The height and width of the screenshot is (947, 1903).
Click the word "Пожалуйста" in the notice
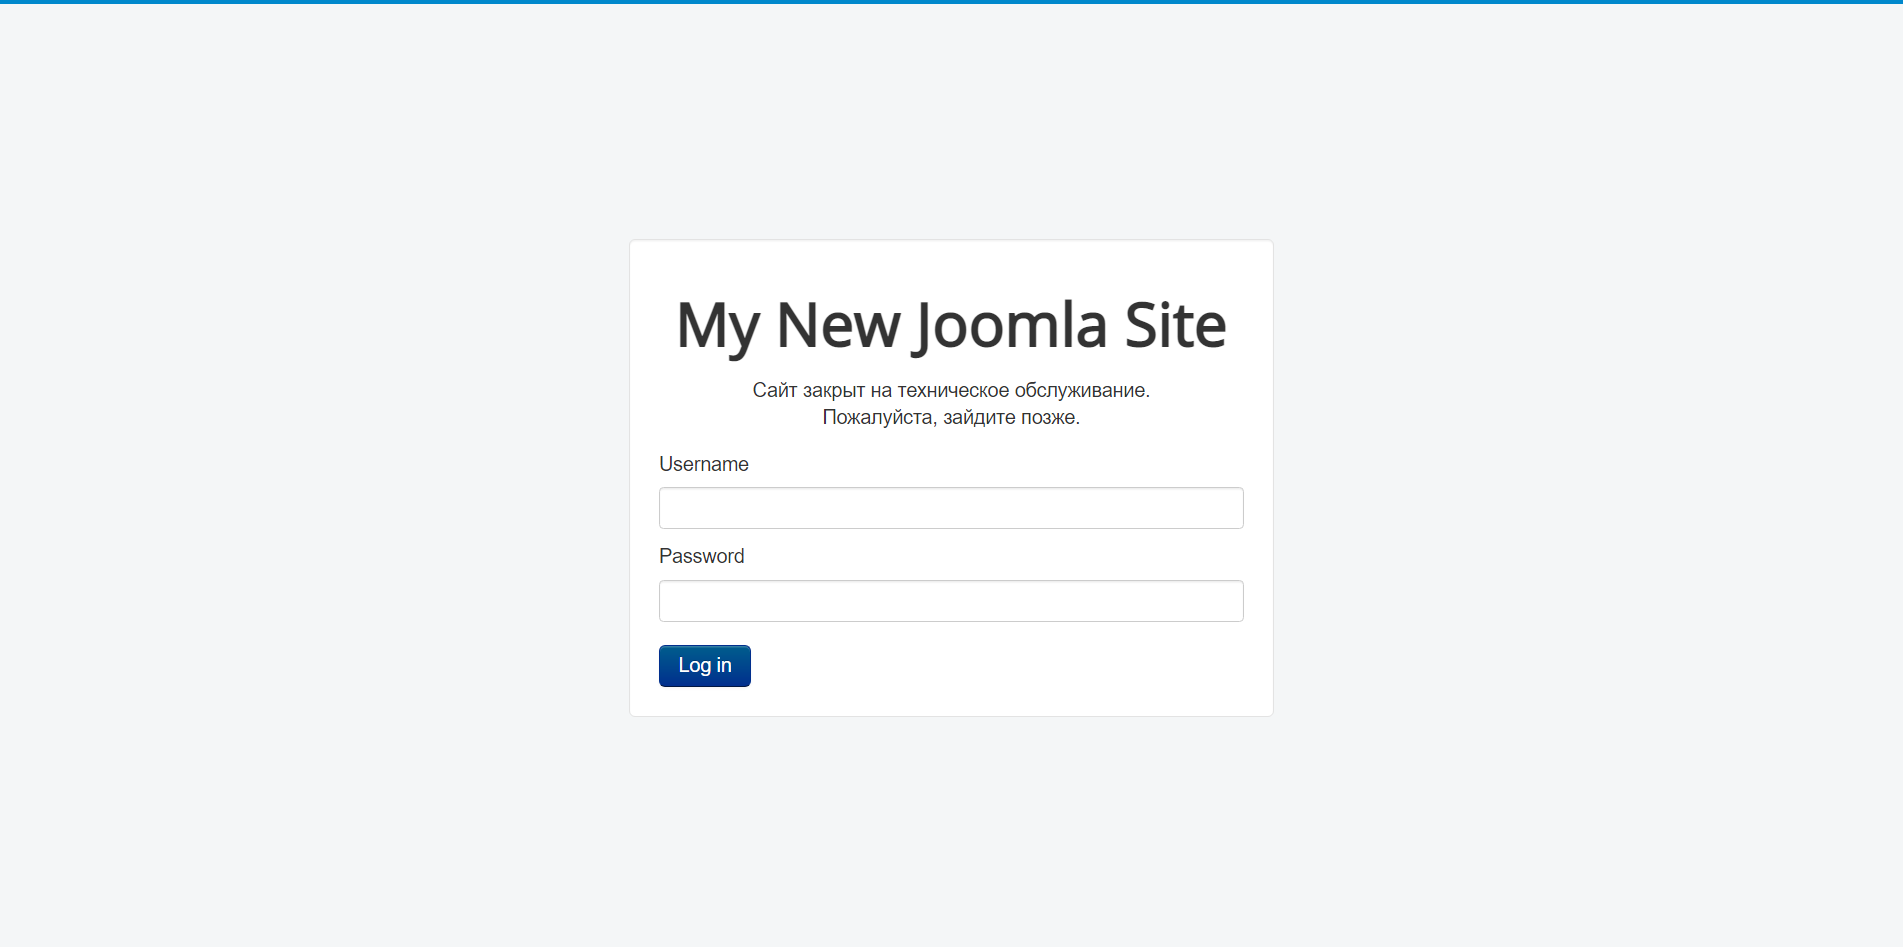878,417
